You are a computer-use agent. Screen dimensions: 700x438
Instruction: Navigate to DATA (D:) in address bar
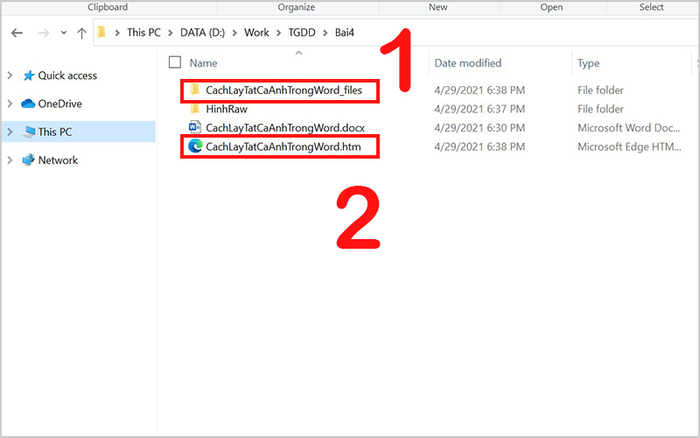[x=203, y=33]
